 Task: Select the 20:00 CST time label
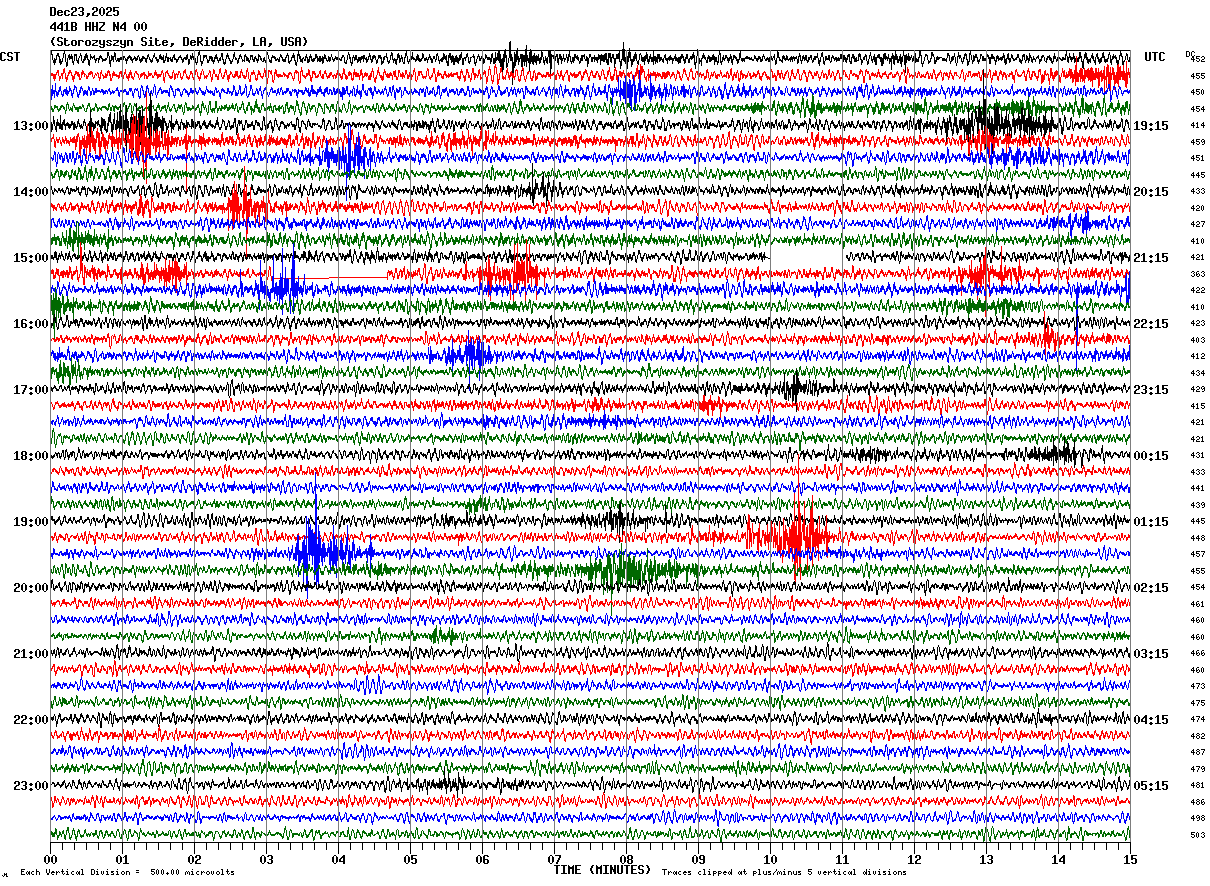click(31, 588)
